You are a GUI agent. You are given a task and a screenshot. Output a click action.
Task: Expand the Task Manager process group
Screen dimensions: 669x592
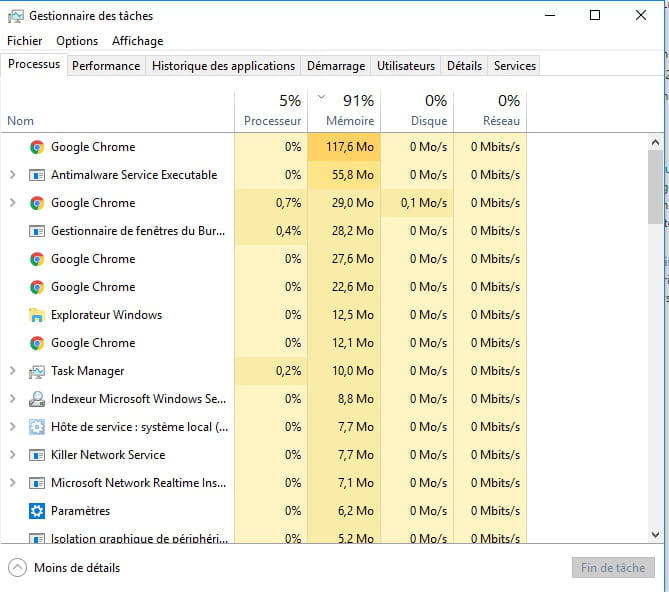pyautogui.click(x=12, y=371)
